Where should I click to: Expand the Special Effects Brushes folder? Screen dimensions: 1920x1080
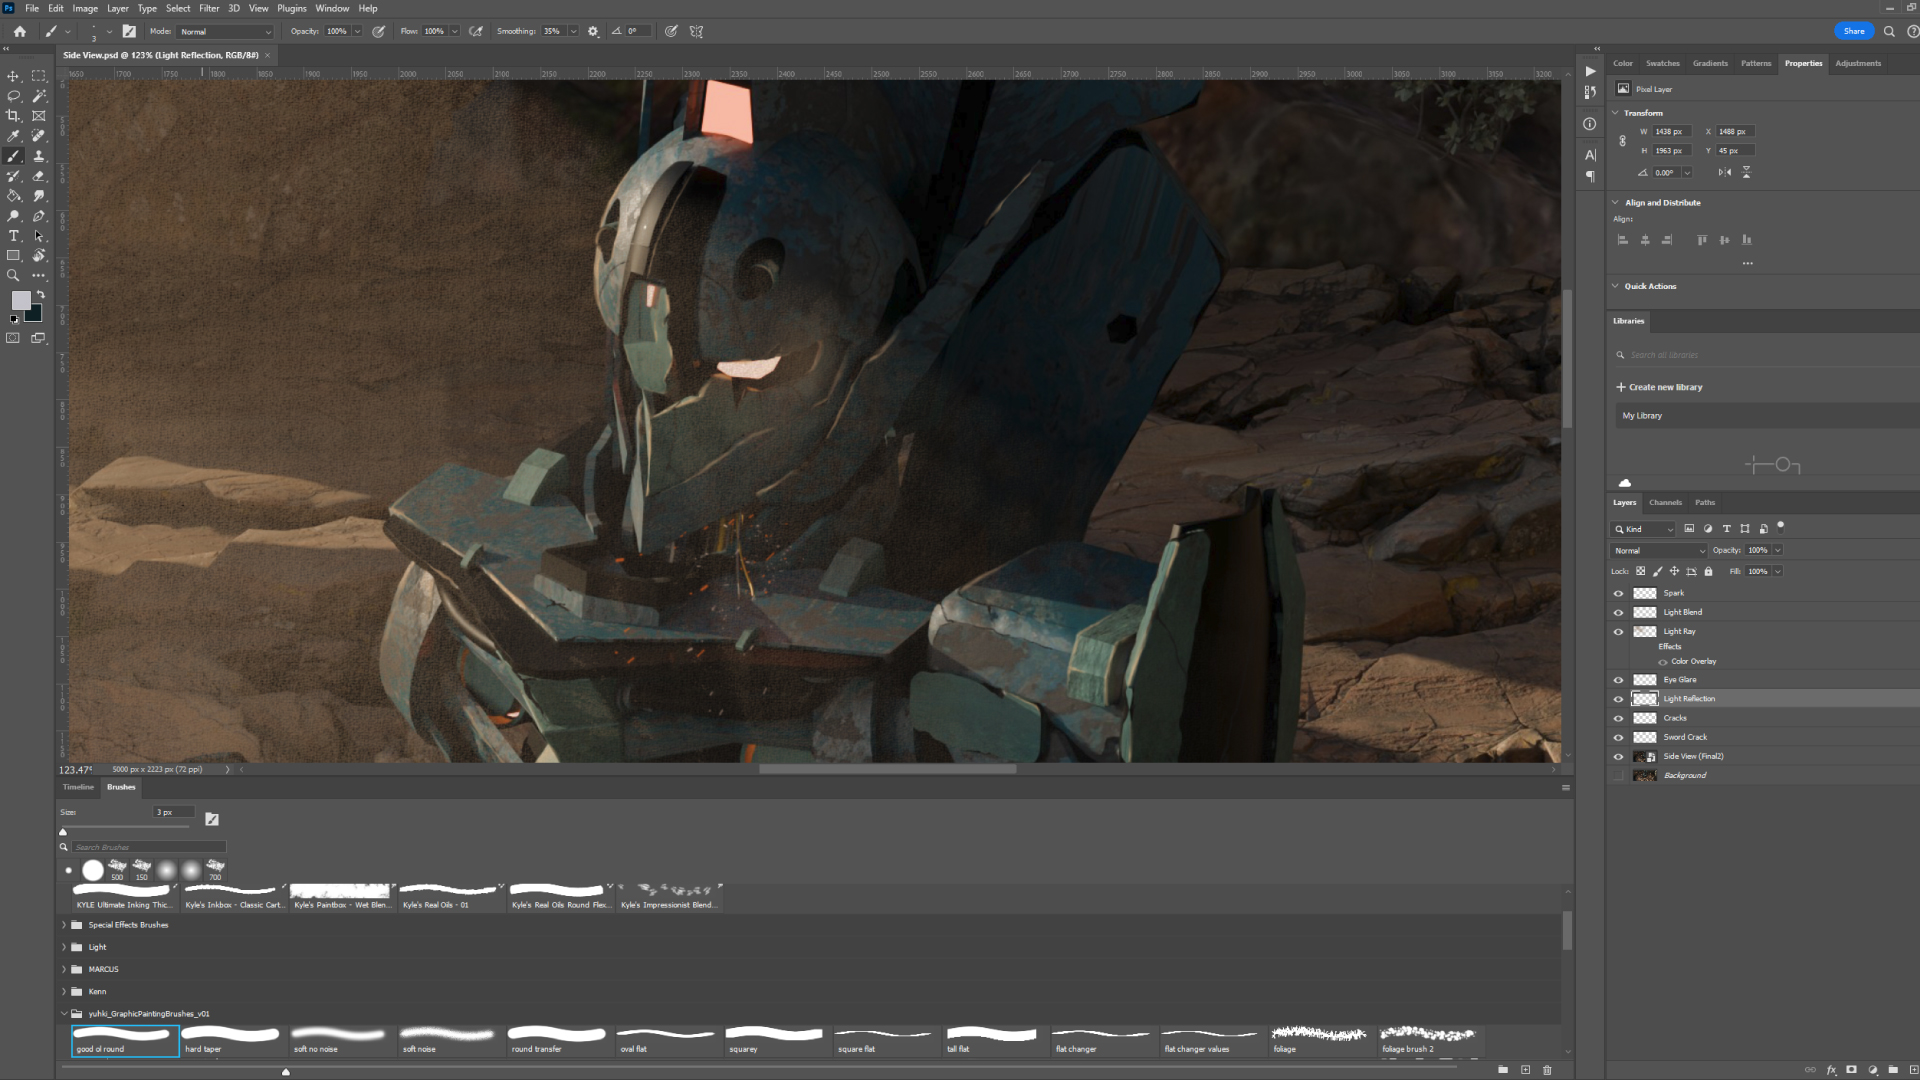pyautogui.click(x=64, y=925)
